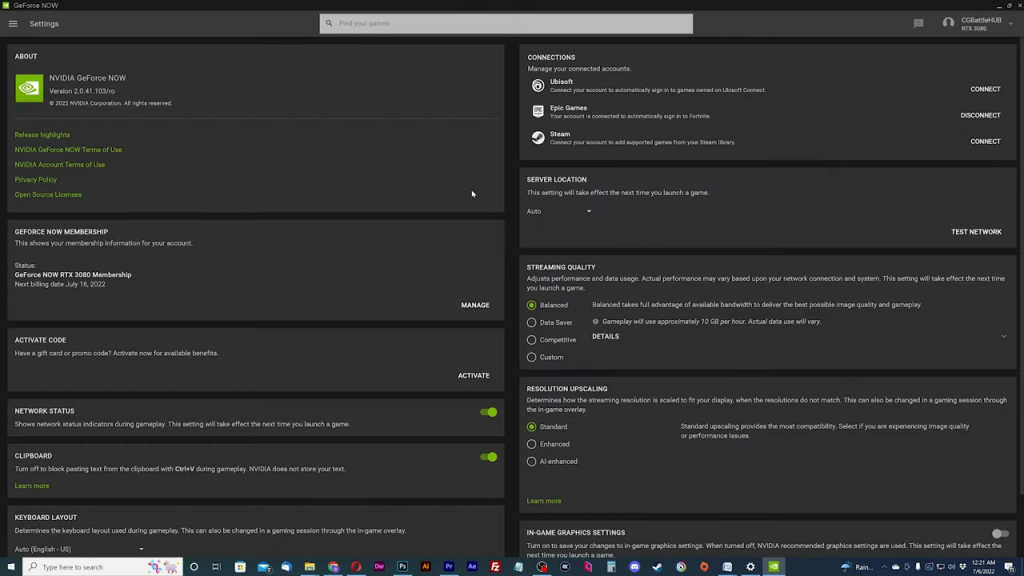
Task: Click the search magnifier in the games search bar
Action: [329, 24]
